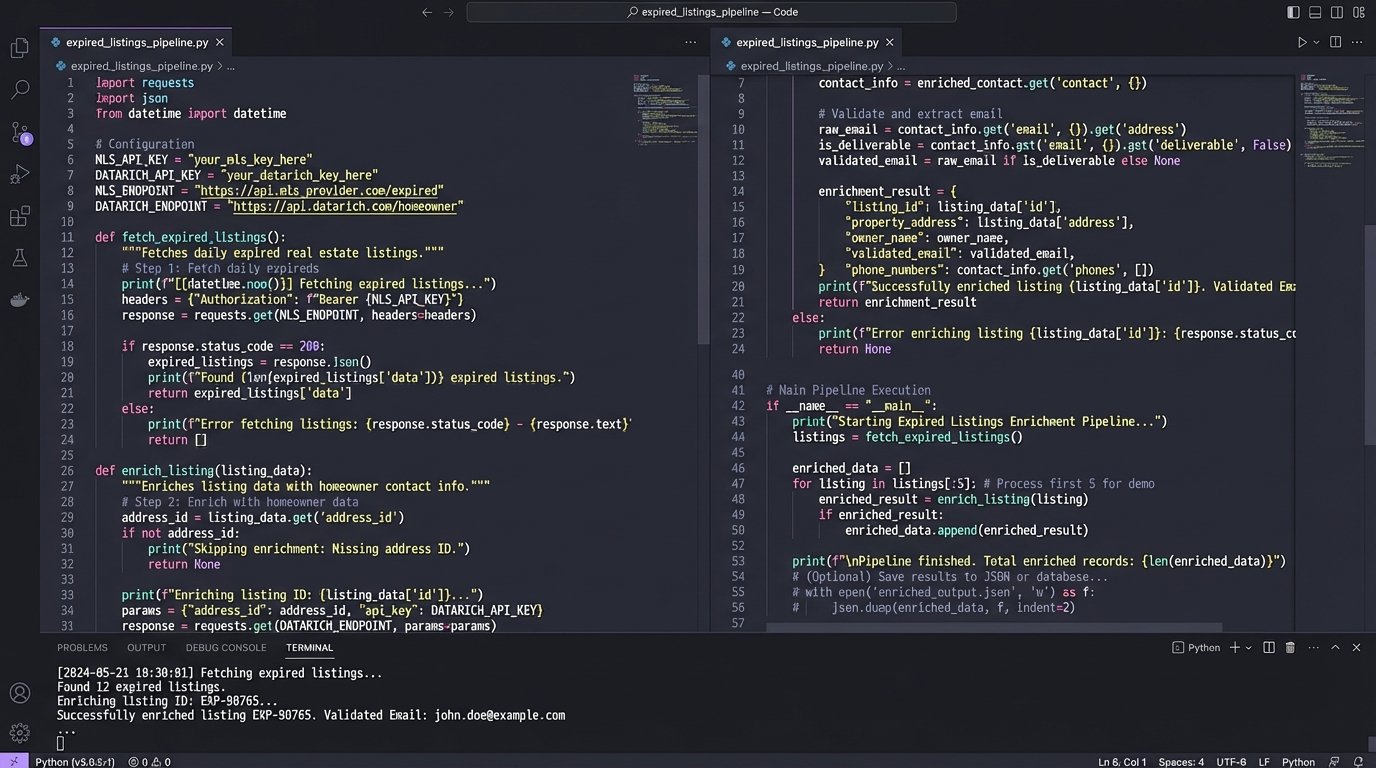Open the Source Control view

tap(20, 132)
